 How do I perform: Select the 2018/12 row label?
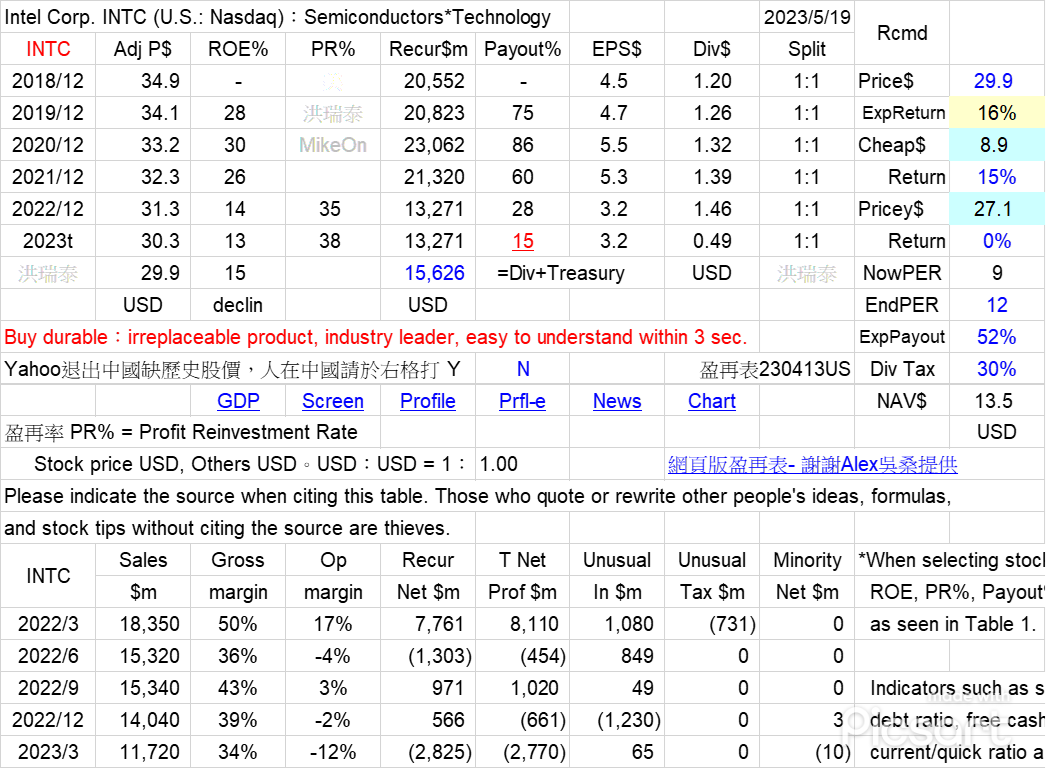tap(48, 81)
